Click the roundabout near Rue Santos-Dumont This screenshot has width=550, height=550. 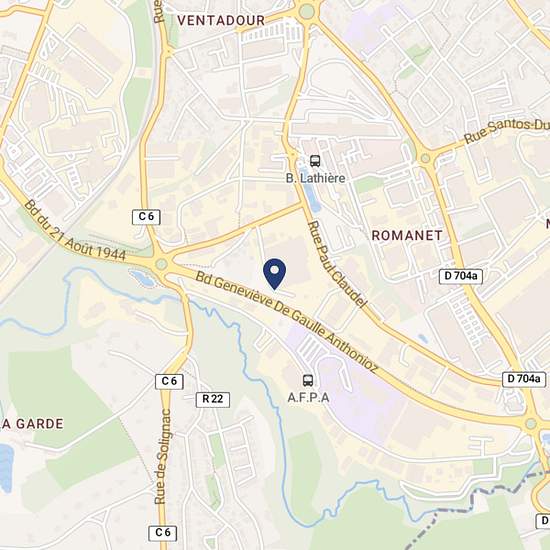(x=425, y=158)
